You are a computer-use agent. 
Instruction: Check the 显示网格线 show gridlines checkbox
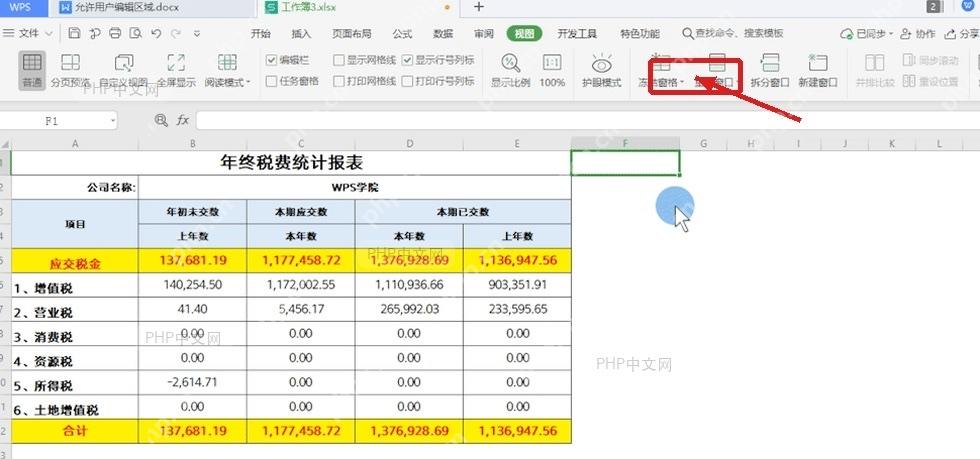(x=339, y=61)
